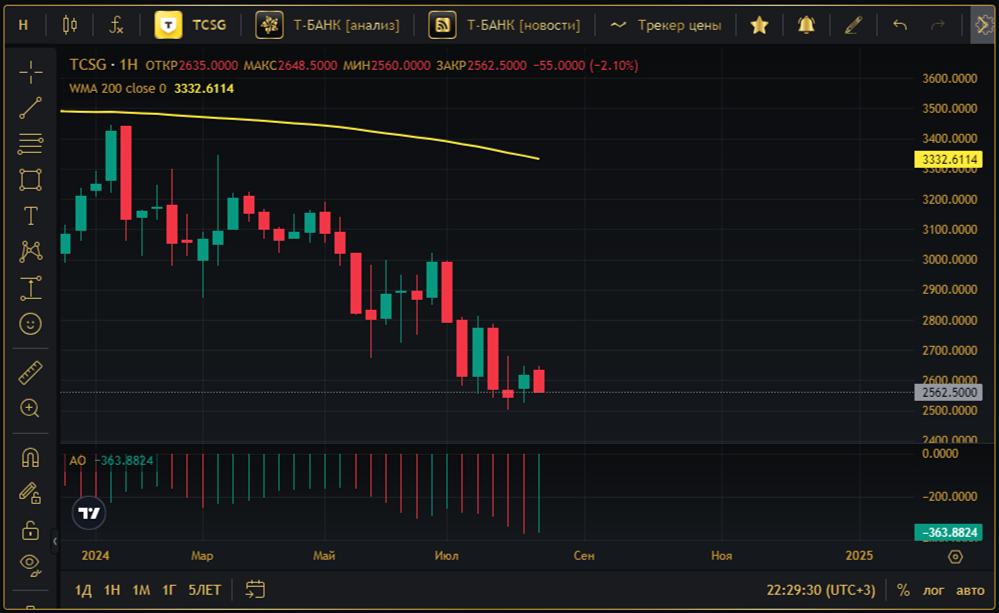Open chart settings at top-right corner
Screen dimensions: 999x613
pyautogui.click(x=983, y=25)
